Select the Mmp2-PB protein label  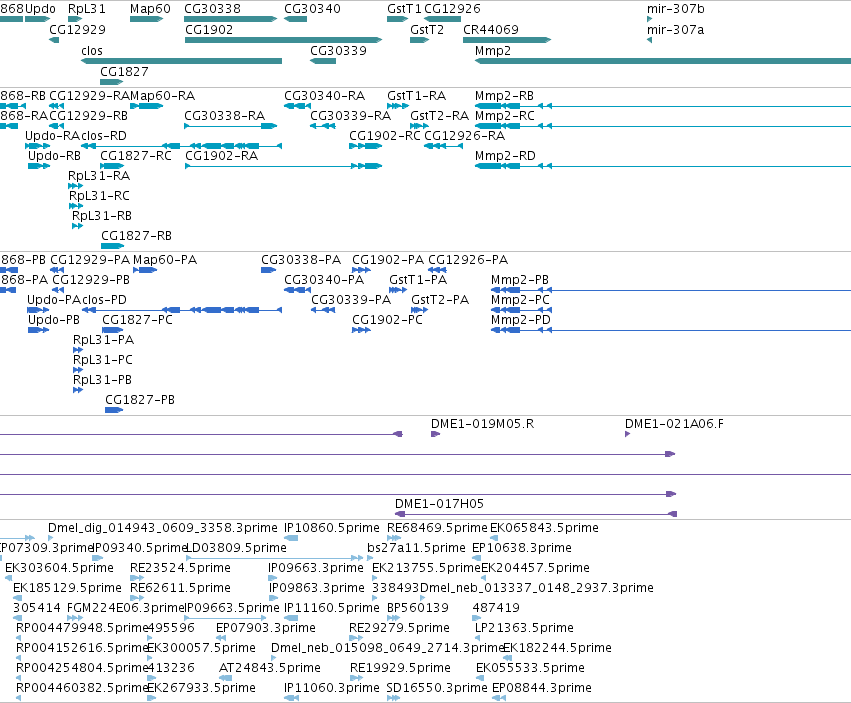click(520, 280)
